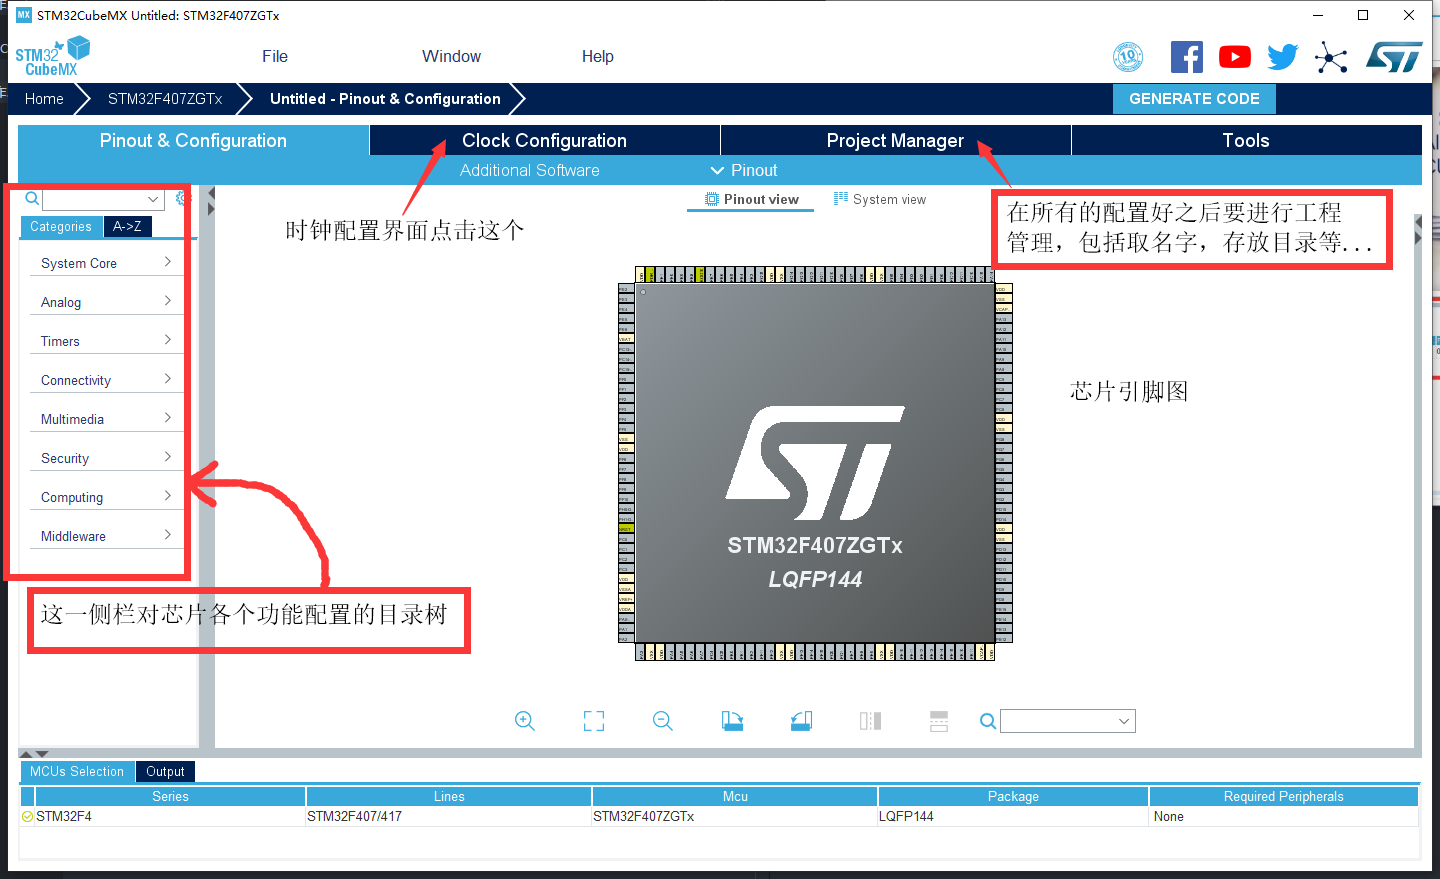1440x879 pixels.
Task: Zoom in on the chip pinout
Action: coord(525,721)
